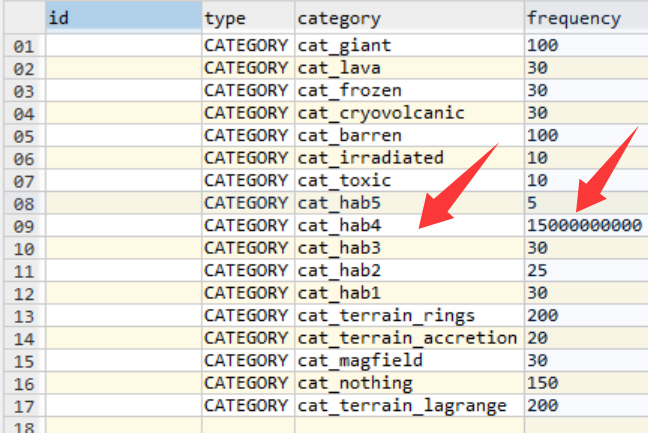This screenshot has height=433, width=648.
Task: Select frequency 10 in cat_irradiated row
Action: click(x=586, y=158)
